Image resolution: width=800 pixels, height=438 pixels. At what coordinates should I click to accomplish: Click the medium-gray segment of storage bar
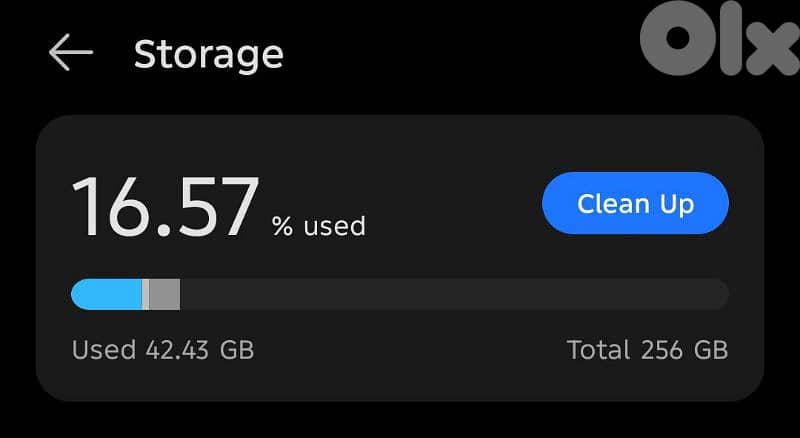[165, 294]
